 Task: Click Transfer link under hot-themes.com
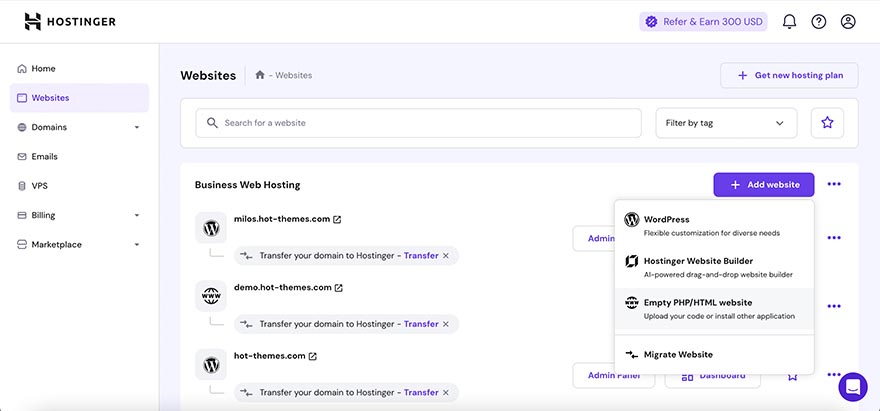click(421, 392)
